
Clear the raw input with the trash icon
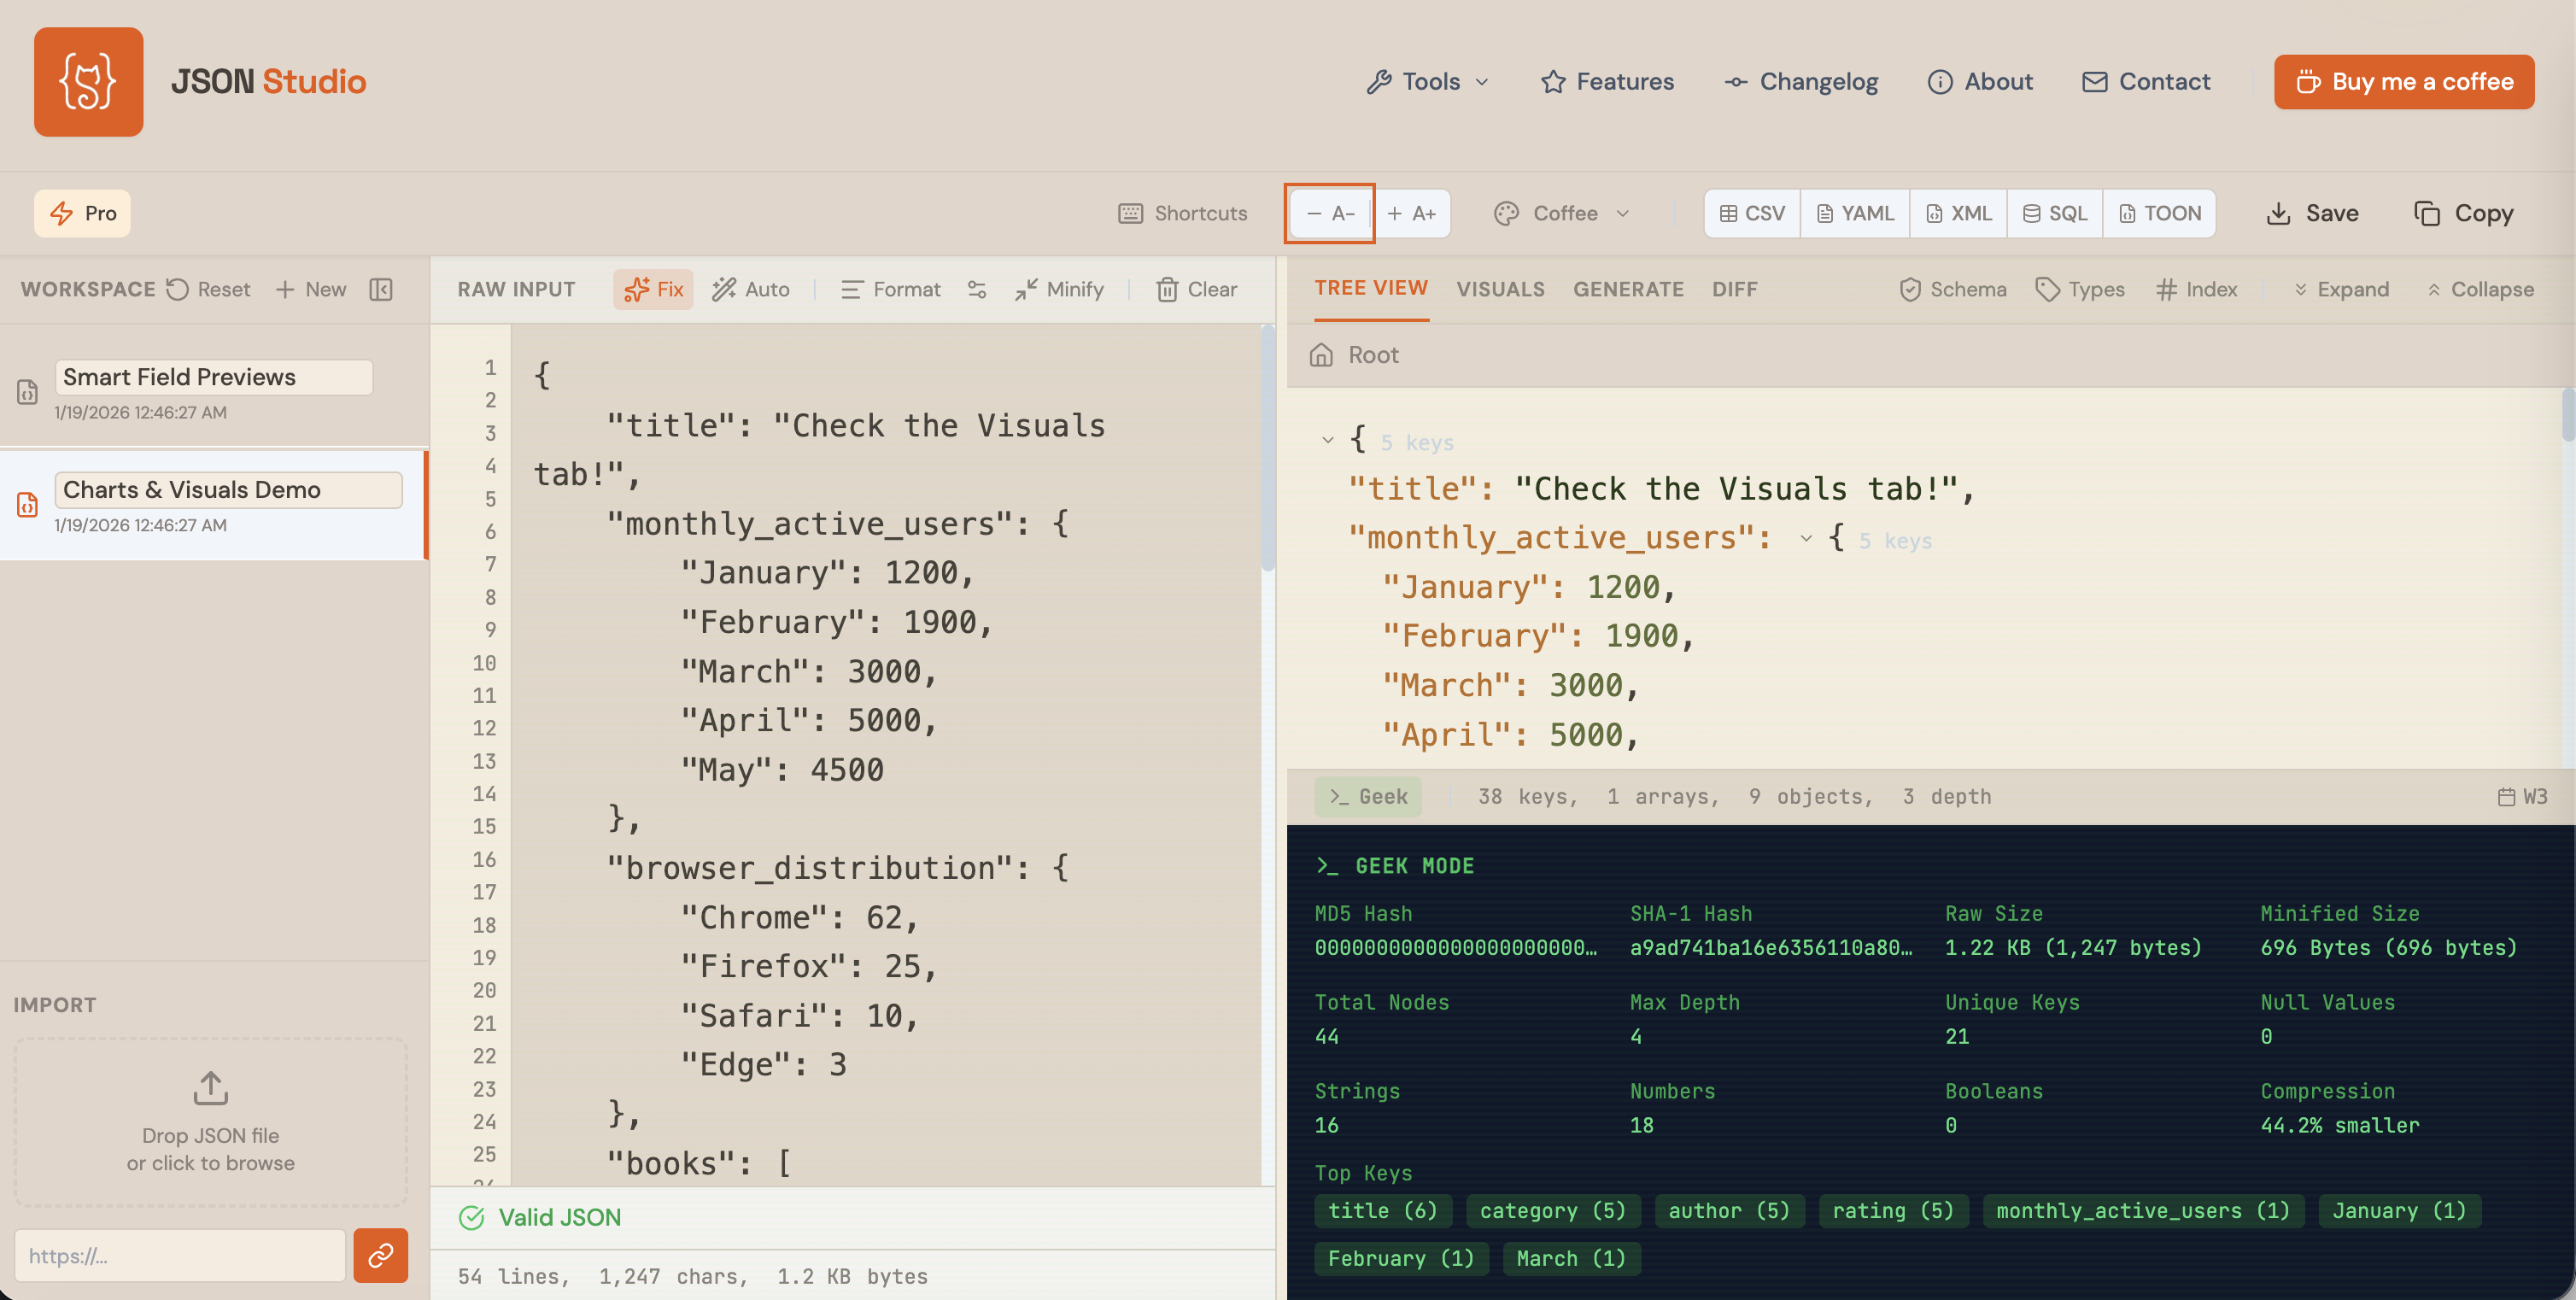[1195, 289]
